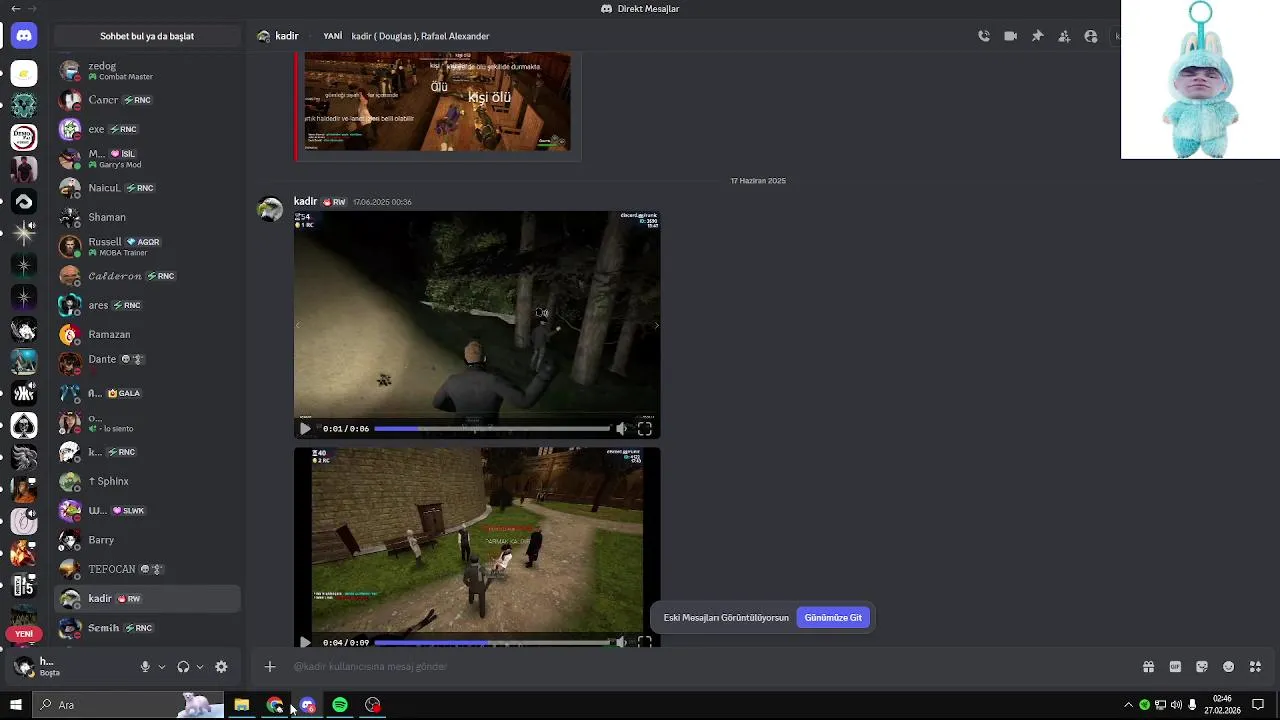The image size is (1280, 720).
Task: Open DM with exe
Action: tap(147, 129)
